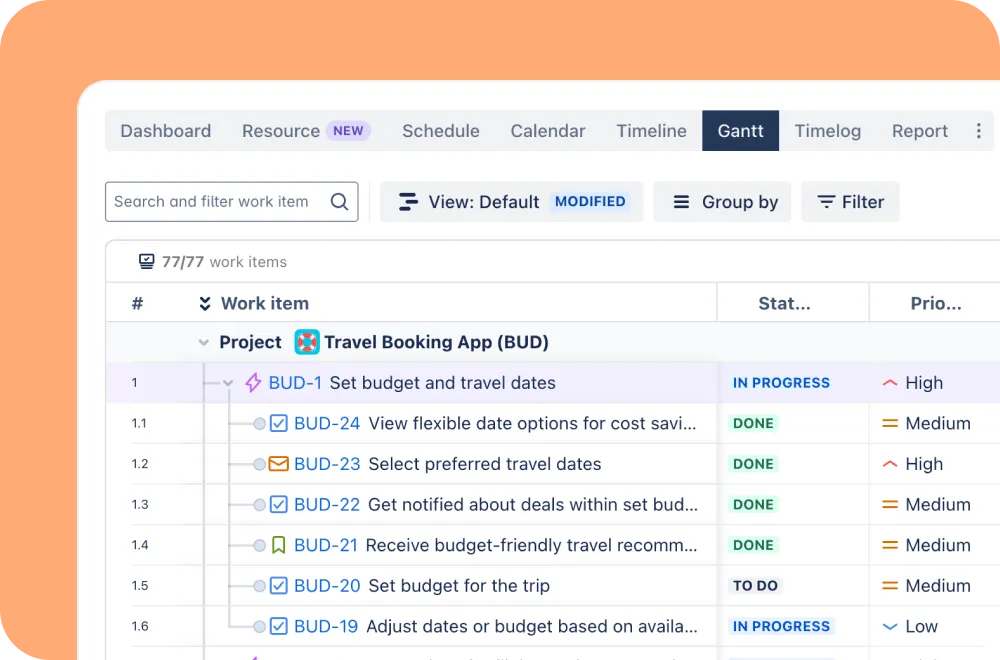
Task: Click the DONE status of BUD-24
Action: (x=753, y=423)
